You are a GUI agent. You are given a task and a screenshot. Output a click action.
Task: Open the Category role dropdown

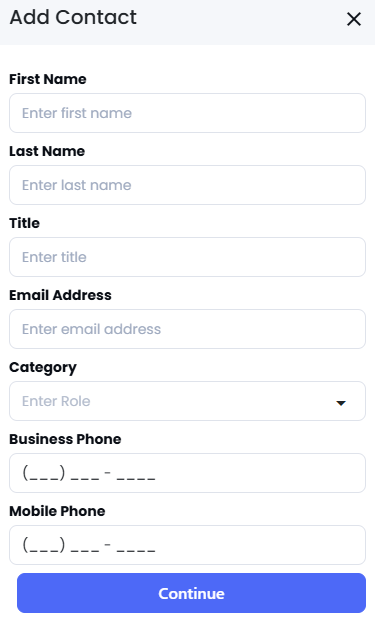188,401
